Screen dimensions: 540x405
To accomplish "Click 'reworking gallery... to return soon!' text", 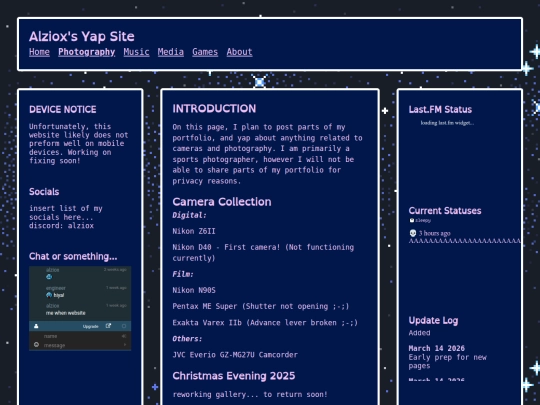I will (x=250, y=394).
